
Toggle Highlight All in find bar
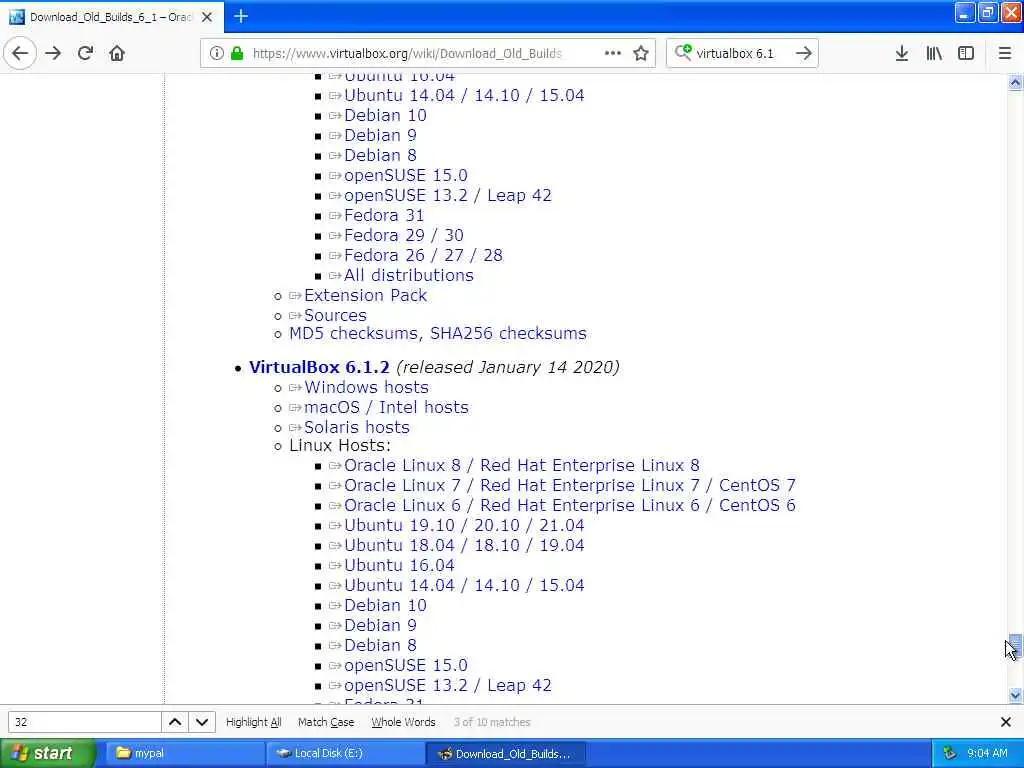(x=253, y=722)
